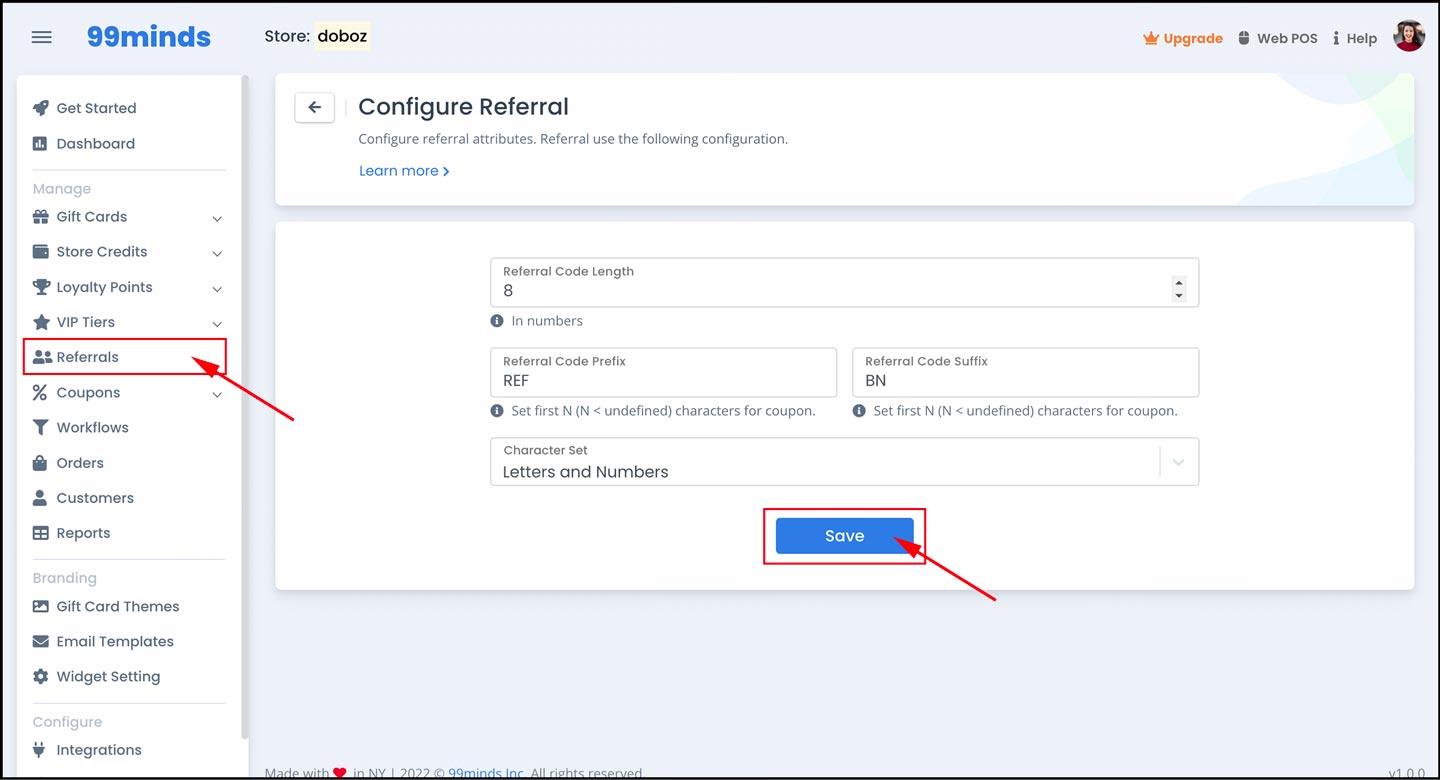Viewport: 1440px width, 780px height.
Task: Click the Customers person icon
Action: [x=40, y=498]
